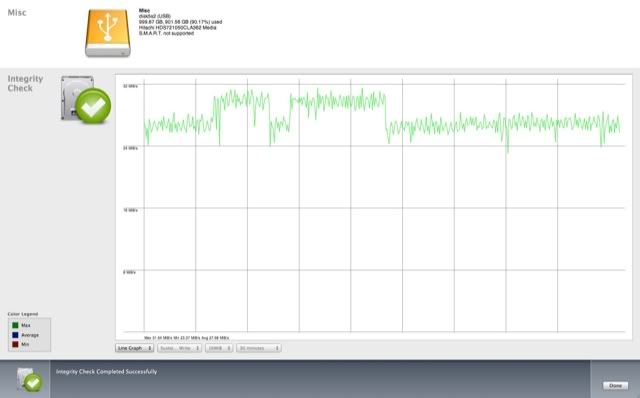The height and width of the screenshot is (398, 640).
Task: Click the Done button
Action: [x=615, y=385]
